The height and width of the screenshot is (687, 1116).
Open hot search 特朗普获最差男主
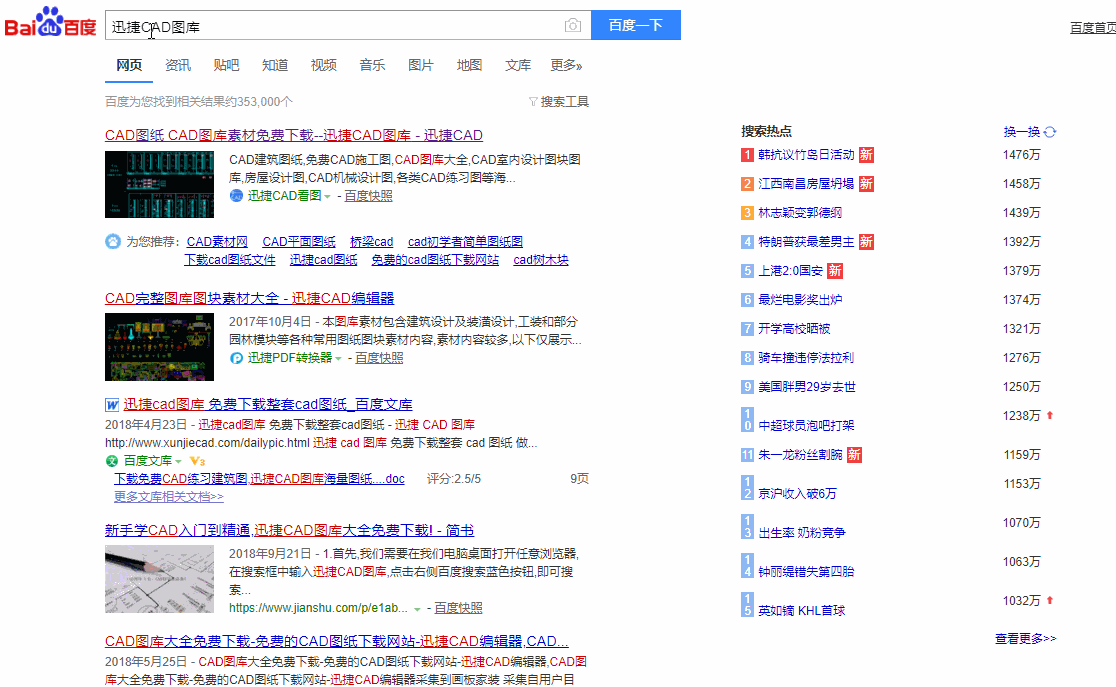pyautogui.click(x=806, y=242)
